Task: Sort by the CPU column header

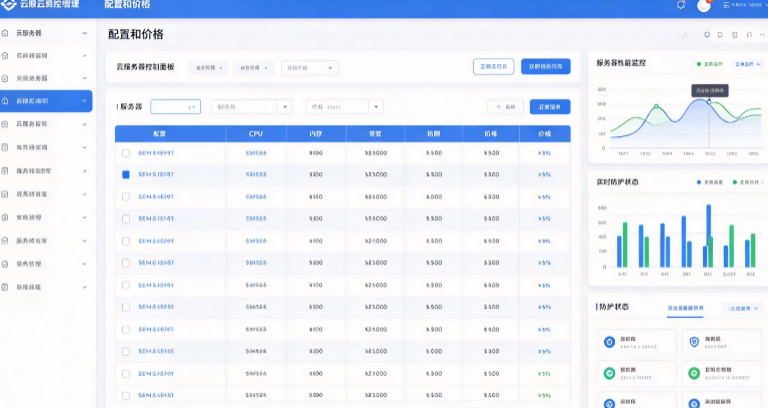Action: click(x=256, y=134)
